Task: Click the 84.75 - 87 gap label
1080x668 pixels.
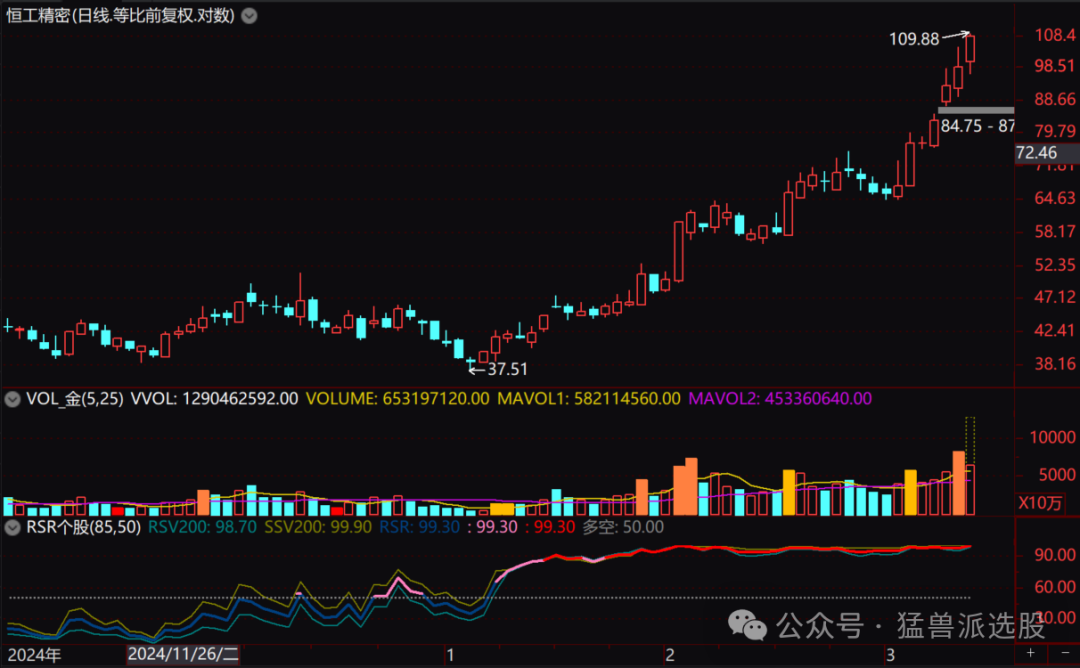Action: point(977,126)
